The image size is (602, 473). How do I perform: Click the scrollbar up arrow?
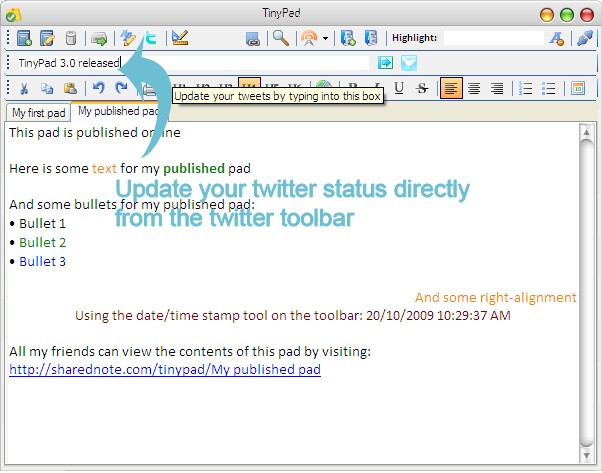tap(586, 132)
